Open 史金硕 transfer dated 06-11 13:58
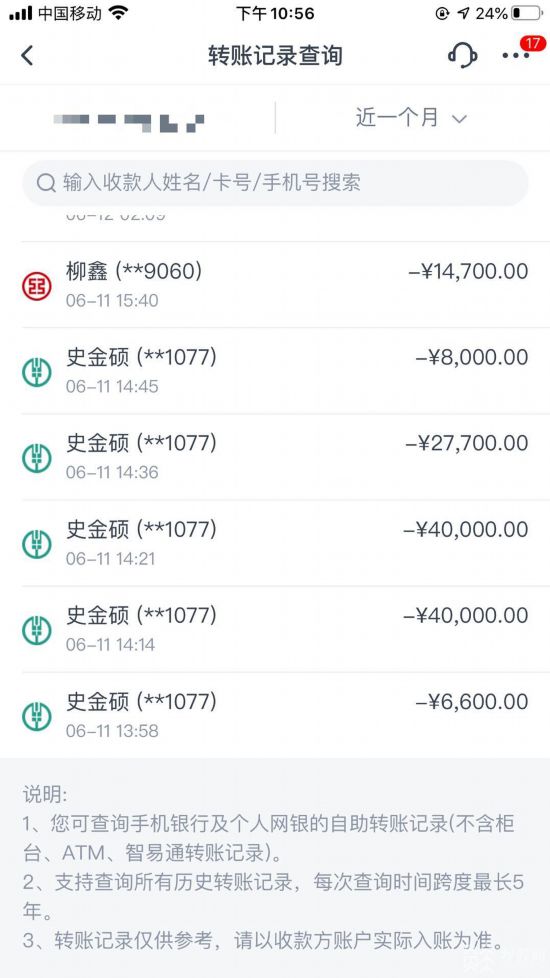 [x=275, y=715]
